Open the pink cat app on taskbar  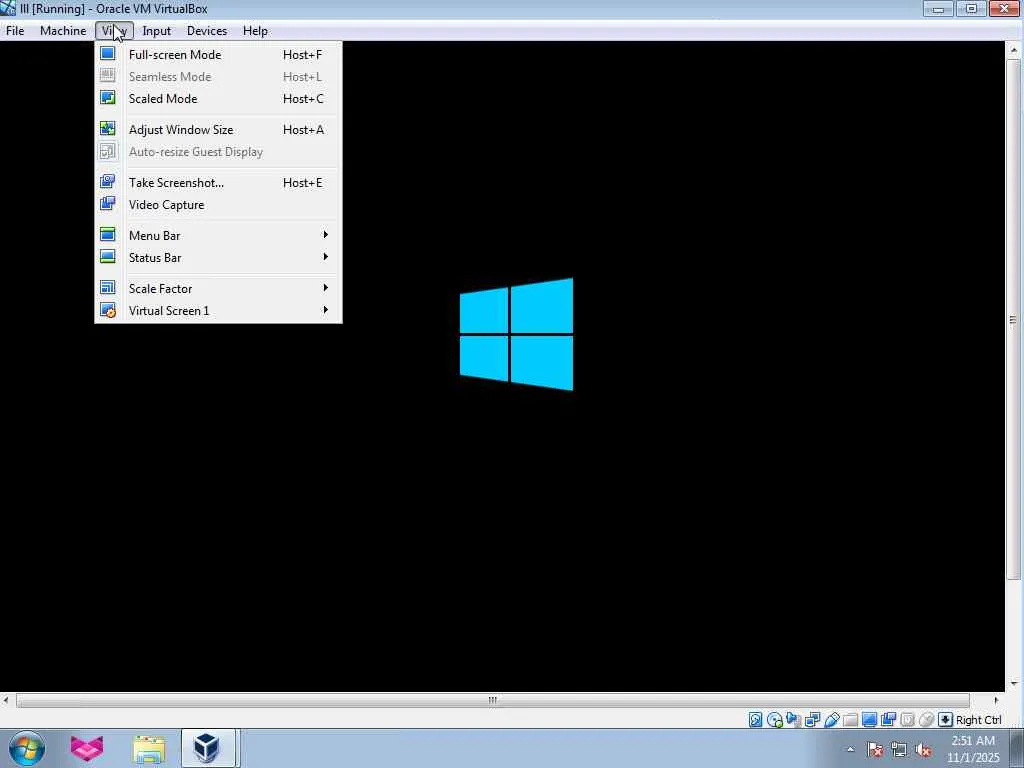pyautogui.click(x=87, y=748)
